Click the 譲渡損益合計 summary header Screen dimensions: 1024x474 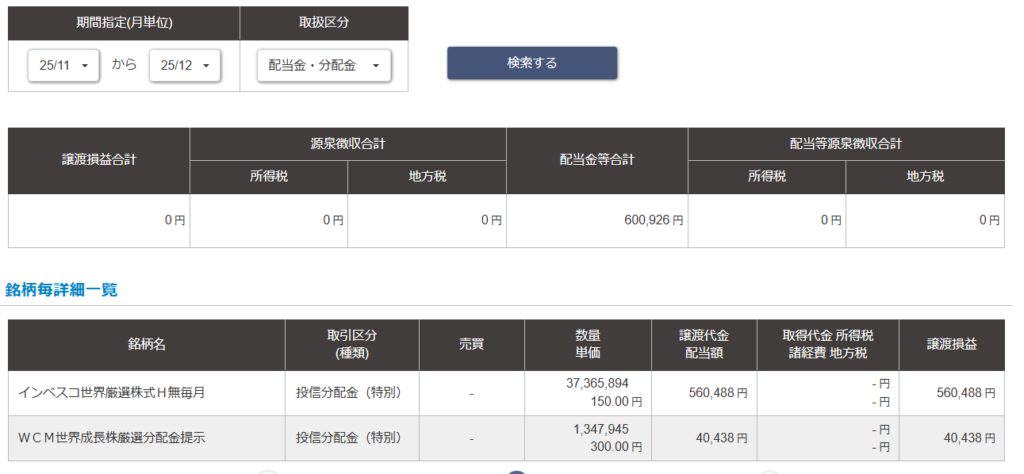point(99,160)
